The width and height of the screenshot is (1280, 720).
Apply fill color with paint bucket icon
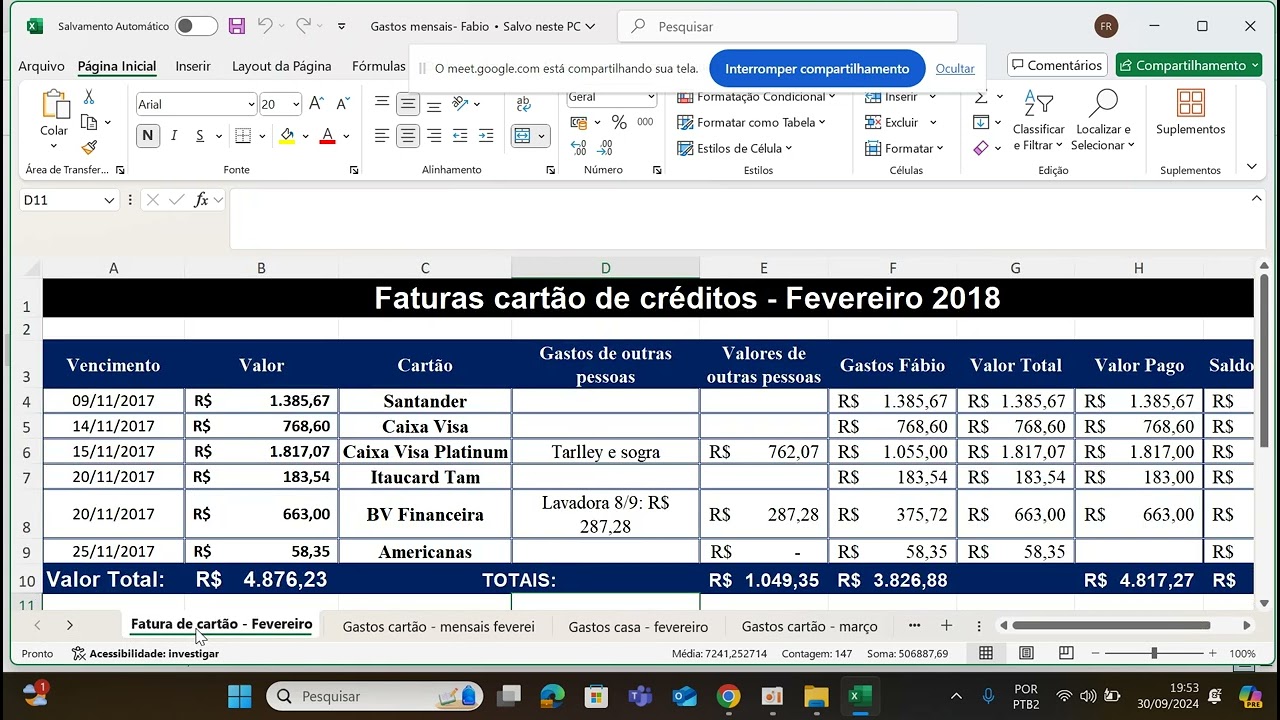pyautogui.click(x=287, y=136)
